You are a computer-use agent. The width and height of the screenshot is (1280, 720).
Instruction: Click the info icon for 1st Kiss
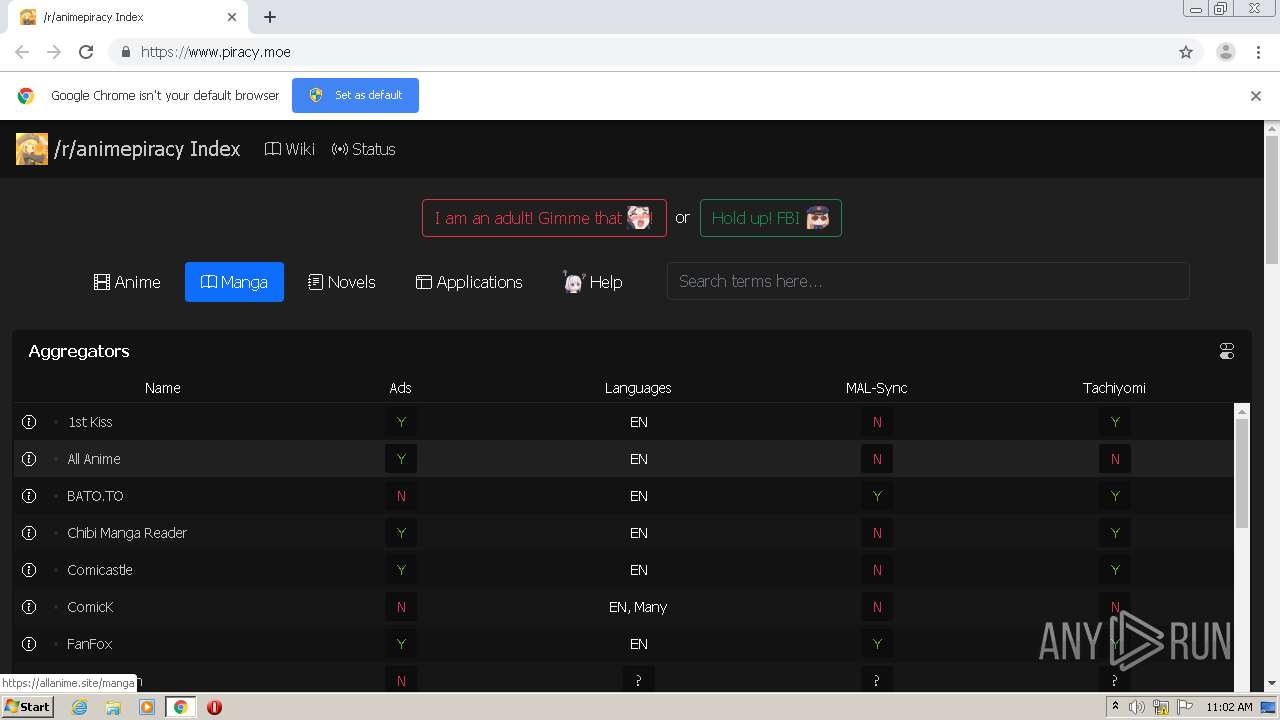tap(29, 422)
